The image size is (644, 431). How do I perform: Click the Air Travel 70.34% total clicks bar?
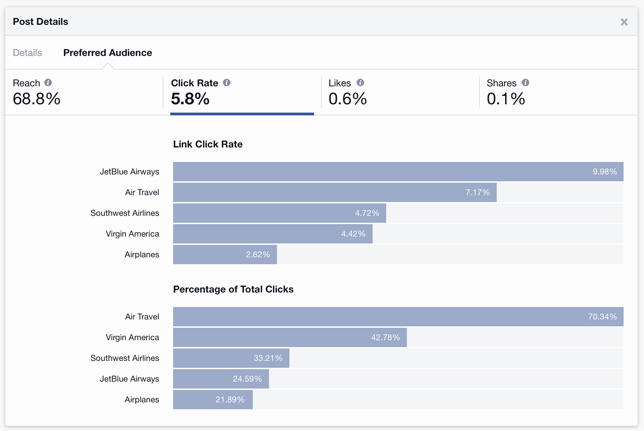click(x=398, y=317)
